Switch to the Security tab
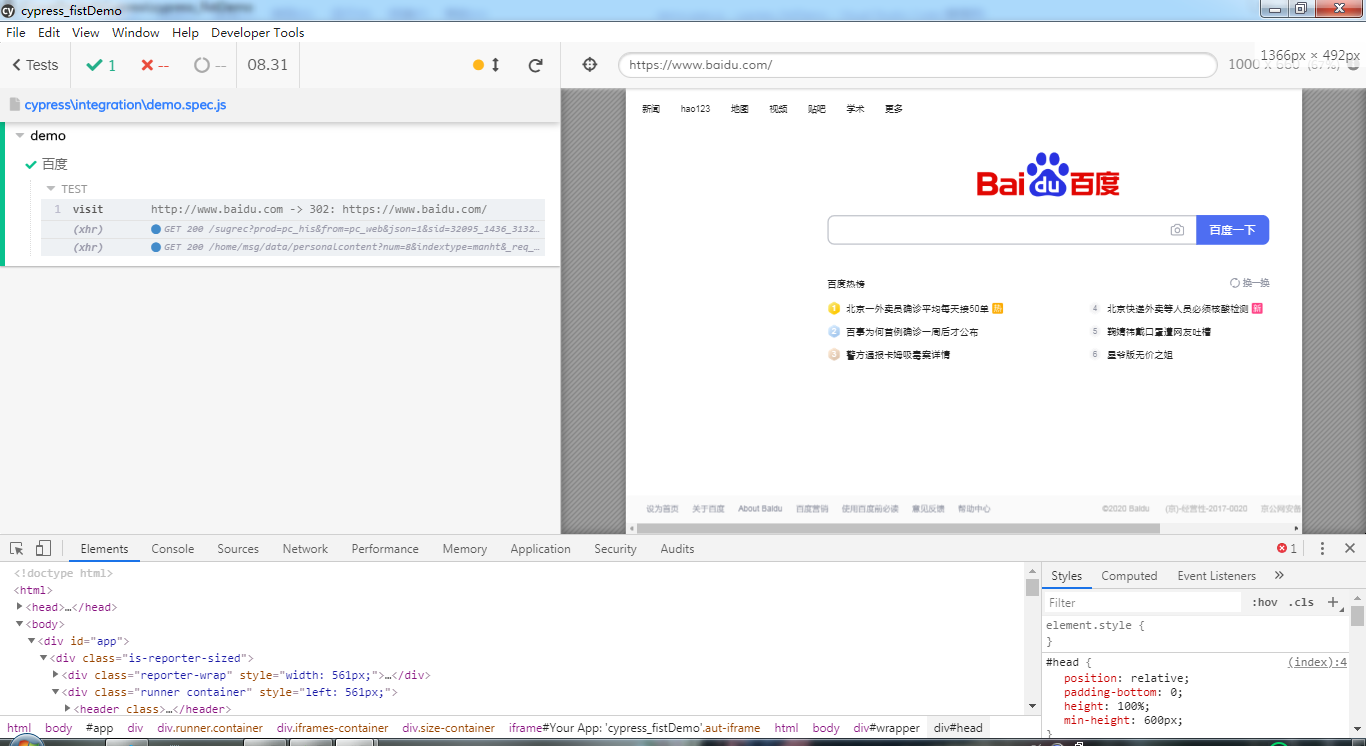This screenshot has width=1366, height=746. pyautogui.click(x=615, y=549)
